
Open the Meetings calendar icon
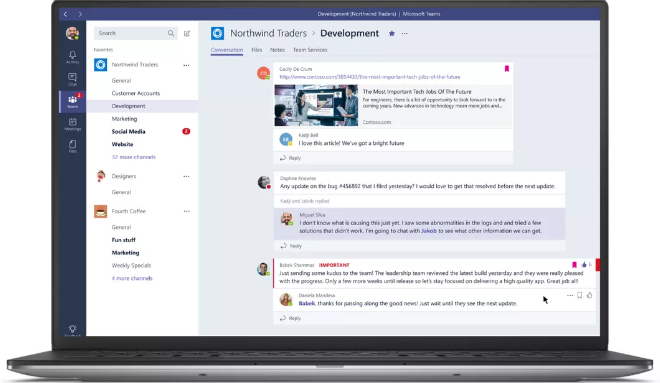click(72, 124)
